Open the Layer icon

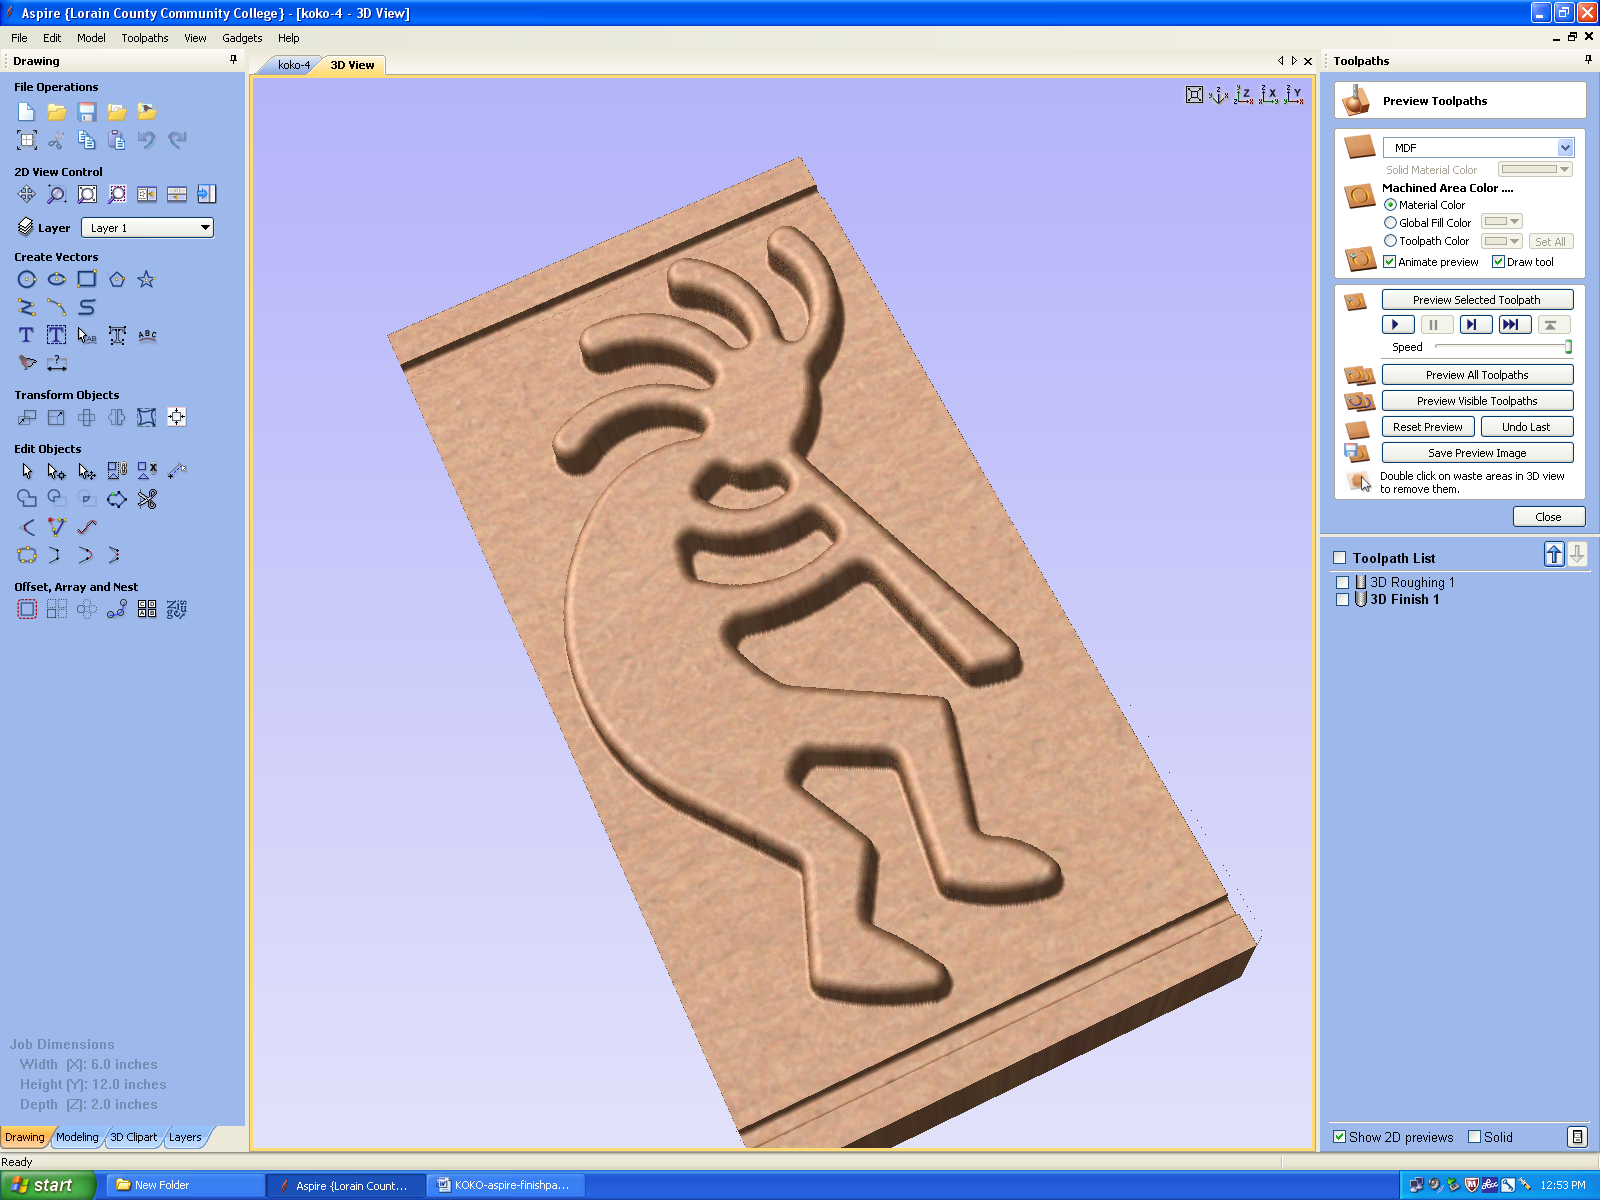pos(26,227)
